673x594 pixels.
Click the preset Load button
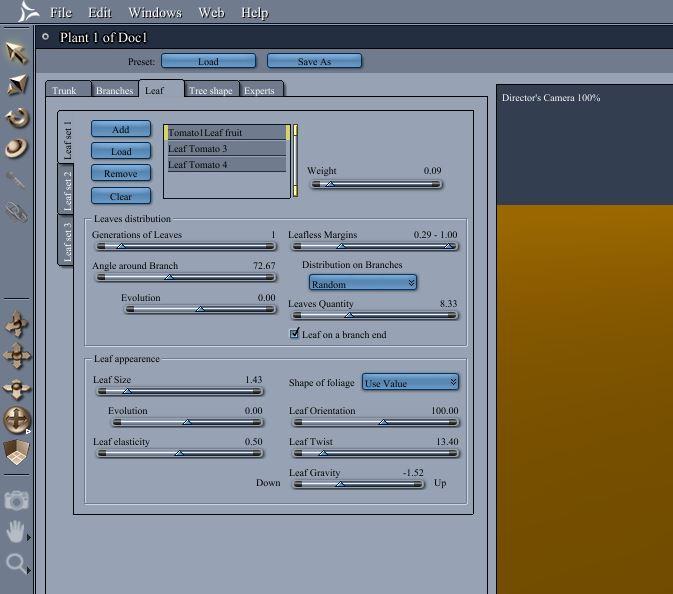(209, 61)
